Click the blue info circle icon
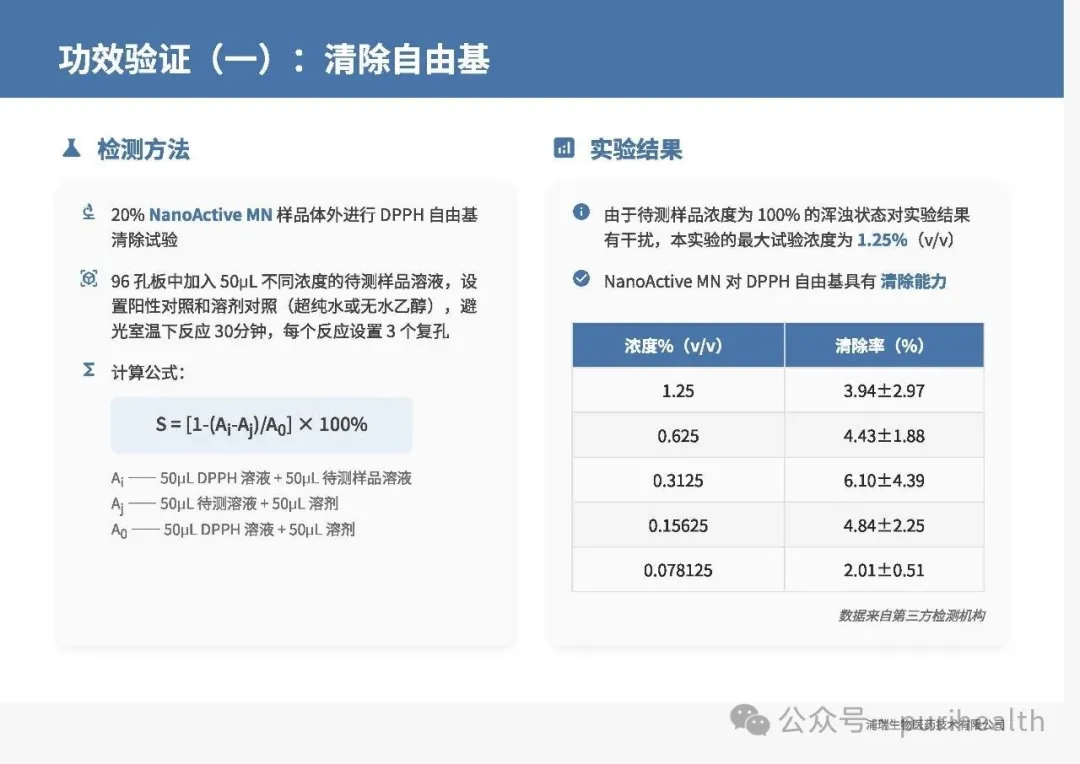The image size is (1080, 764). (x=581, y=212)
